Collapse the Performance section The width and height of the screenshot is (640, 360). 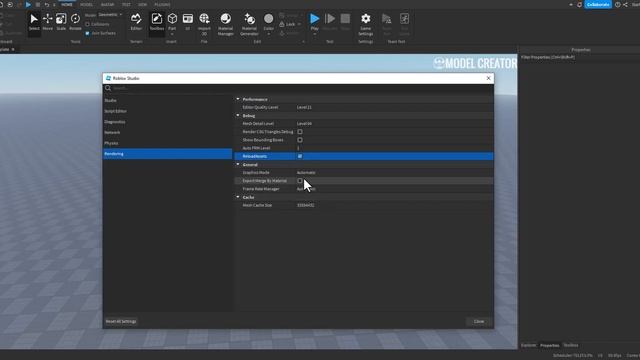pos(238,99)
